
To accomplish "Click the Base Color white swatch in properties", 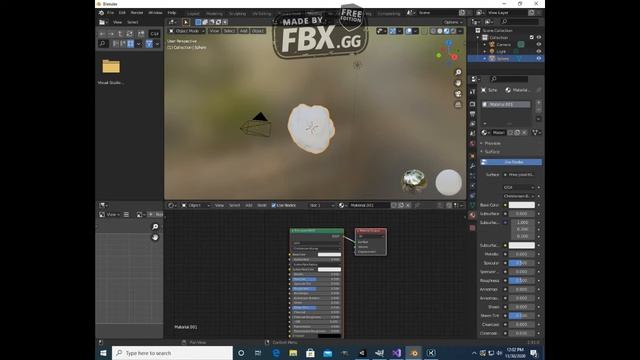I will point(521,205).
